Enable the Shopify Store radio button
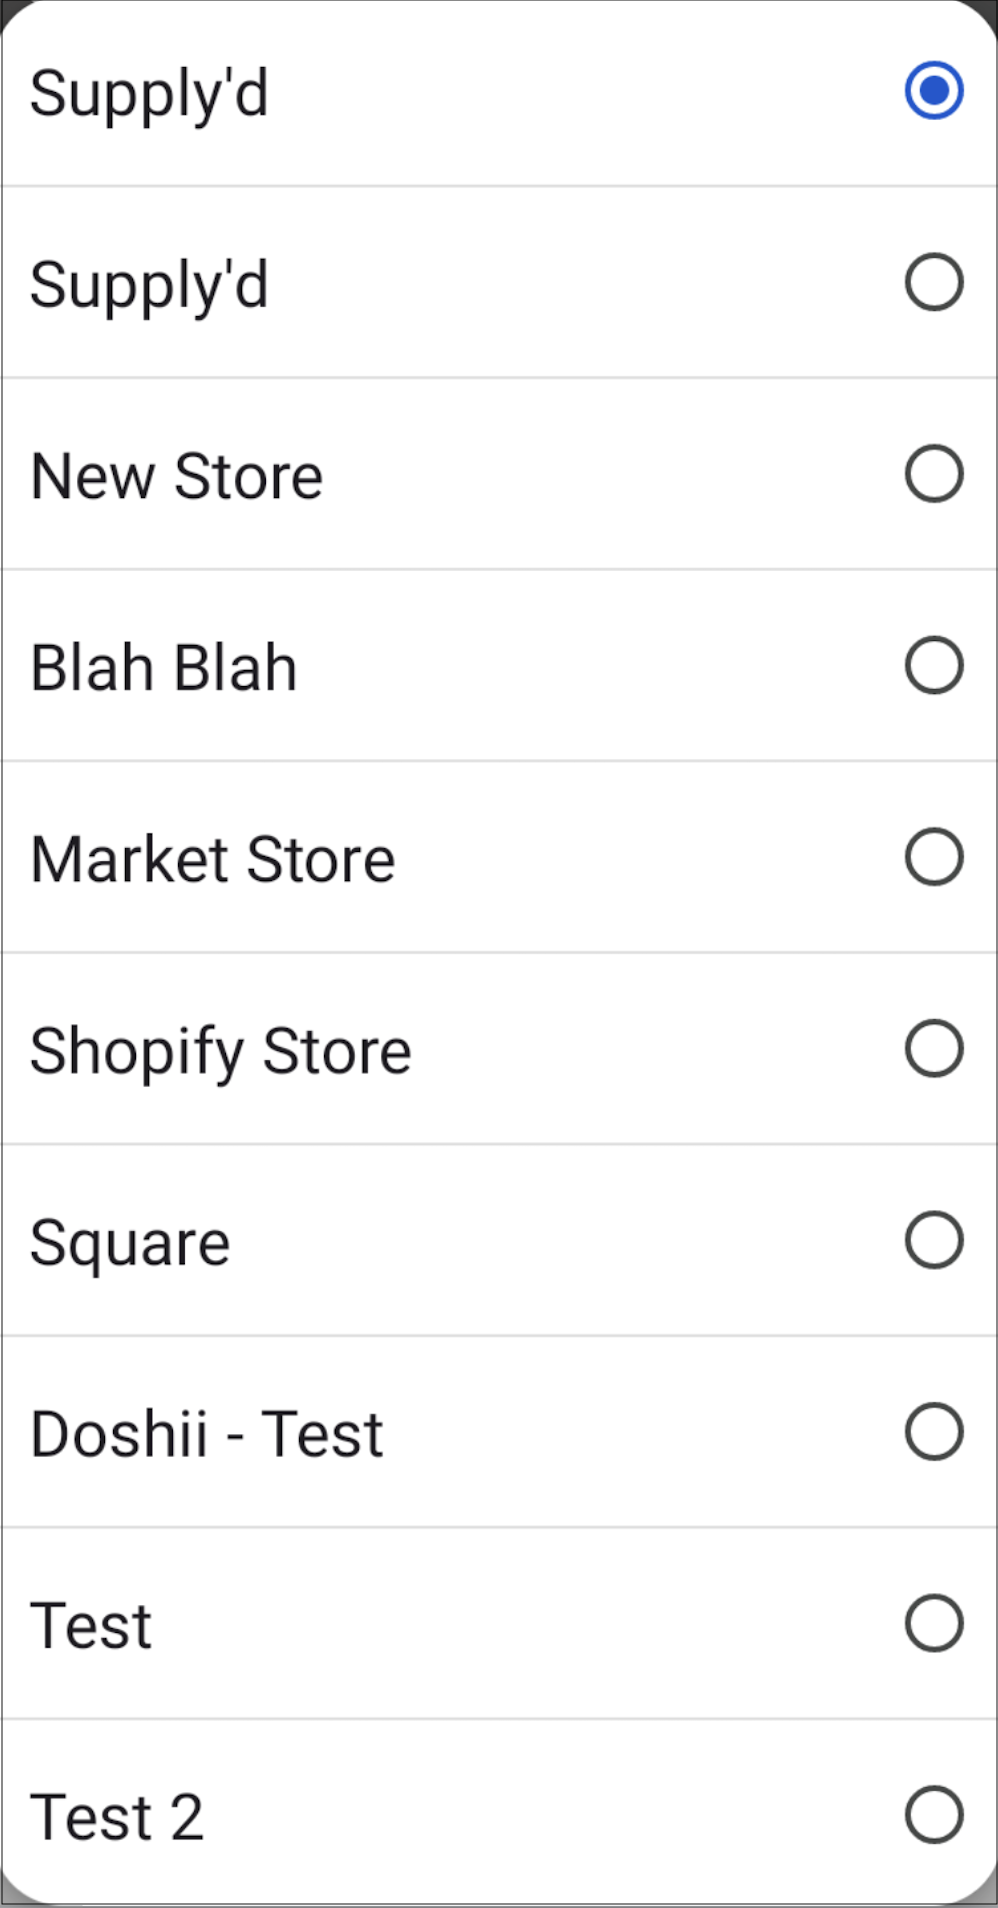Image resolution: width=998 pixels, height=1908 pixels. tap(934, 1049)
